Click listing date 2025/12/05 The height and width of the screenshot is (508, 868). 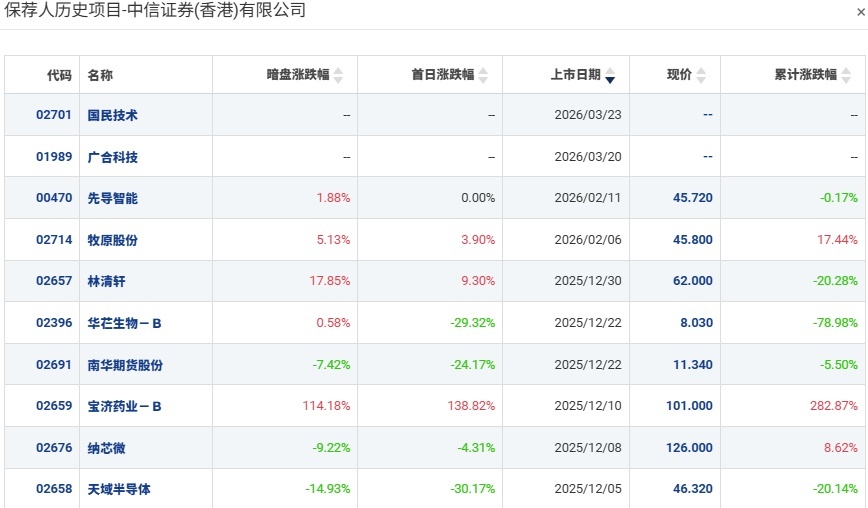pyautogui.click(x=588, y=489)
